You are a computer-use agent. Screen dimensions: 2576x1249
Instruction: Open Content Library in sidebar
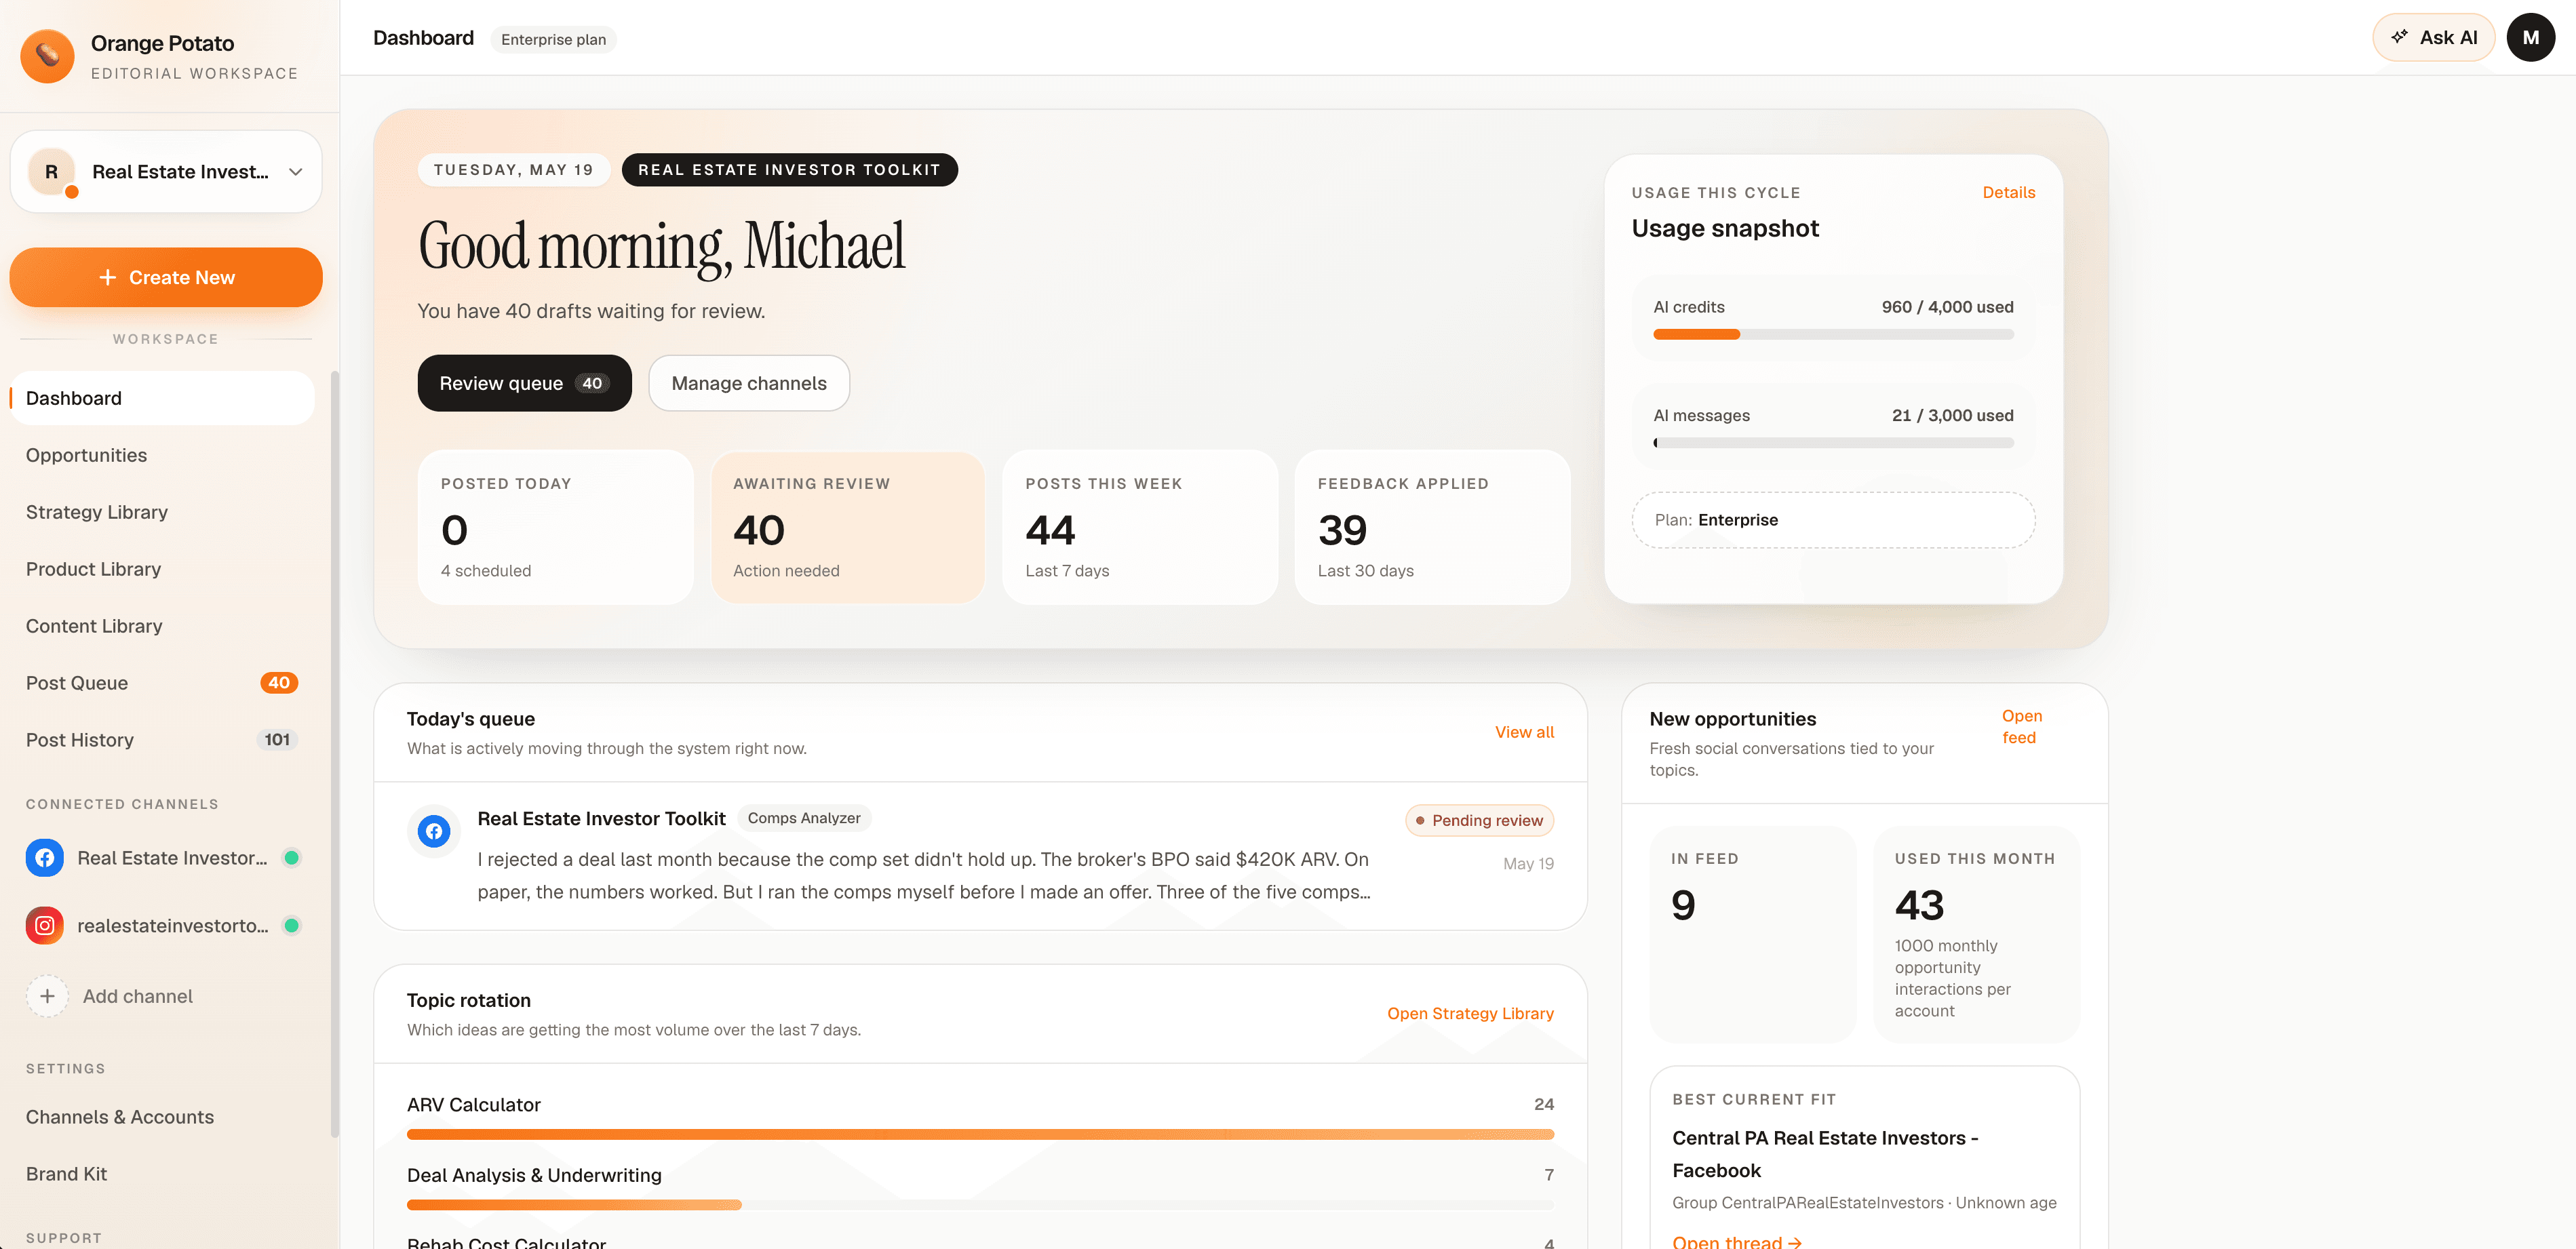162,626
